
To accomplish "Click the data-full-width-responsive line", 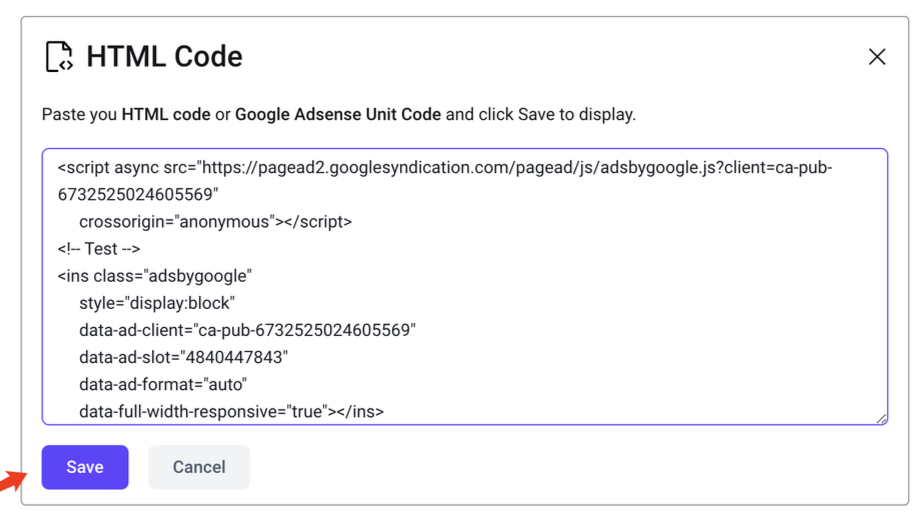I will click(x=231, y=411).
